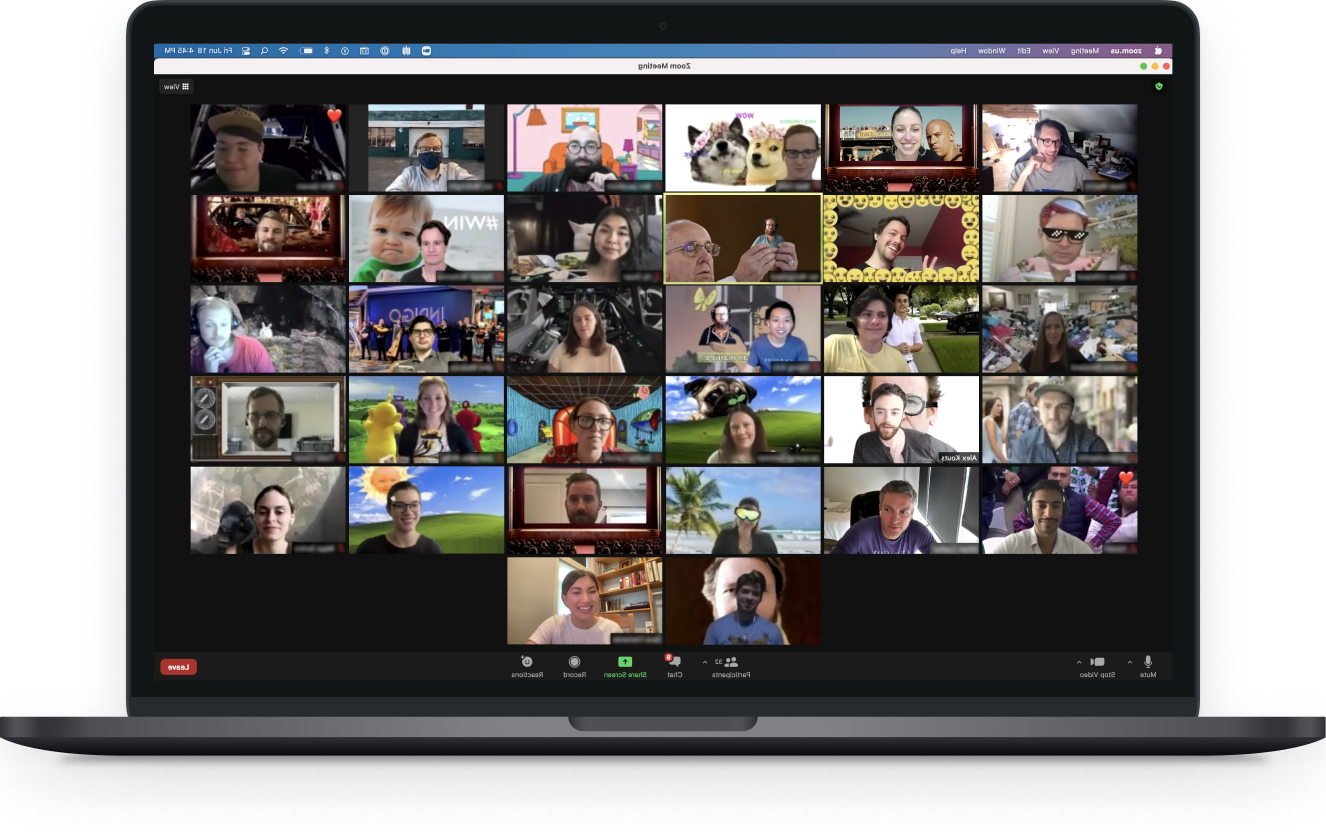1326x832 pixels.
Task: Click the Wi-Fi icon in the menu bar
Action: pos(284,50)
